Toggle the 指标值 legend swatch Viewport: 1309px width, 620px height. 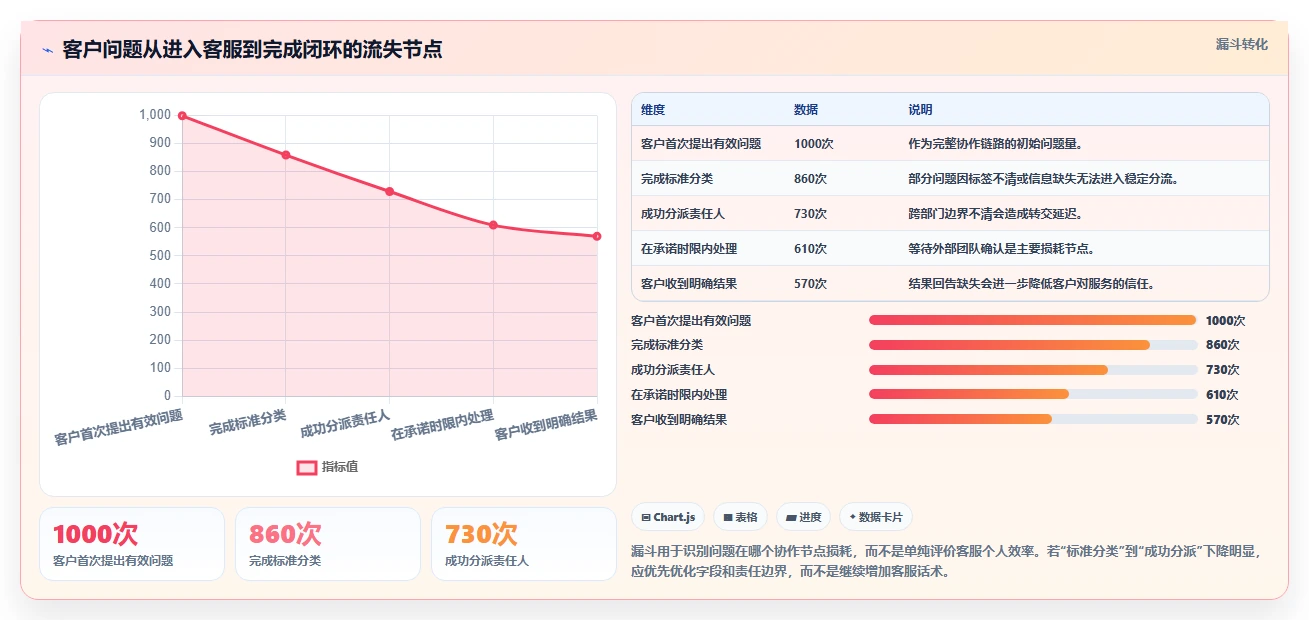(306, 467)
